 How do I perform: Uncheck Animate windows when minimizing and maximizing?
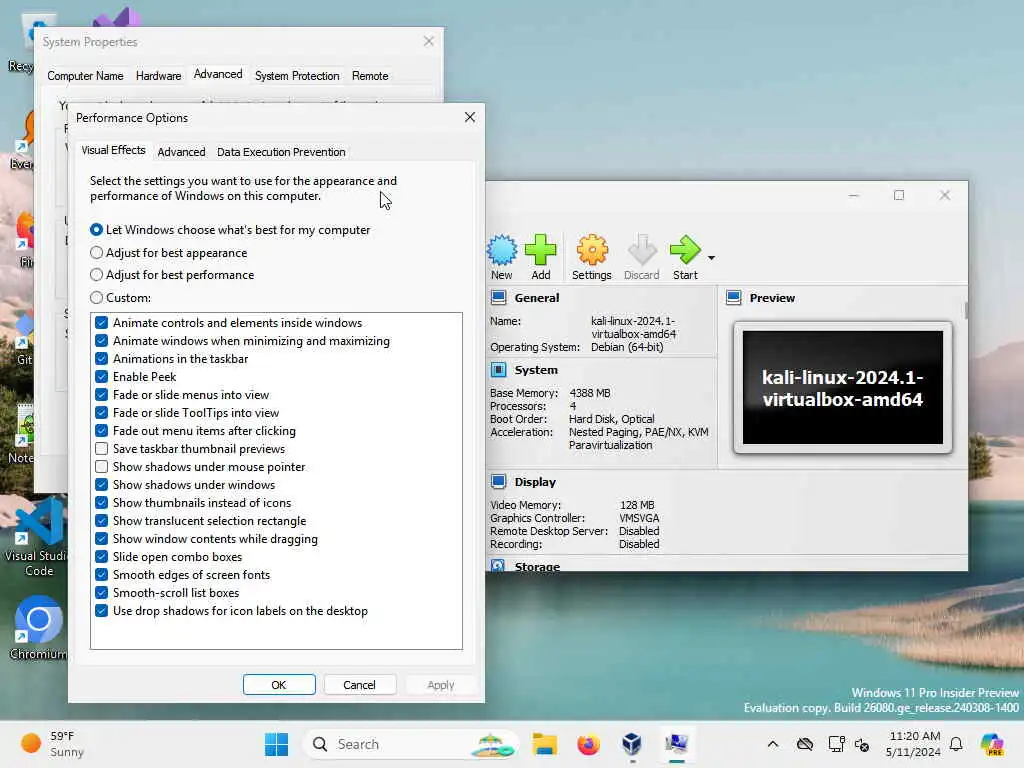(x=101, y=341)
